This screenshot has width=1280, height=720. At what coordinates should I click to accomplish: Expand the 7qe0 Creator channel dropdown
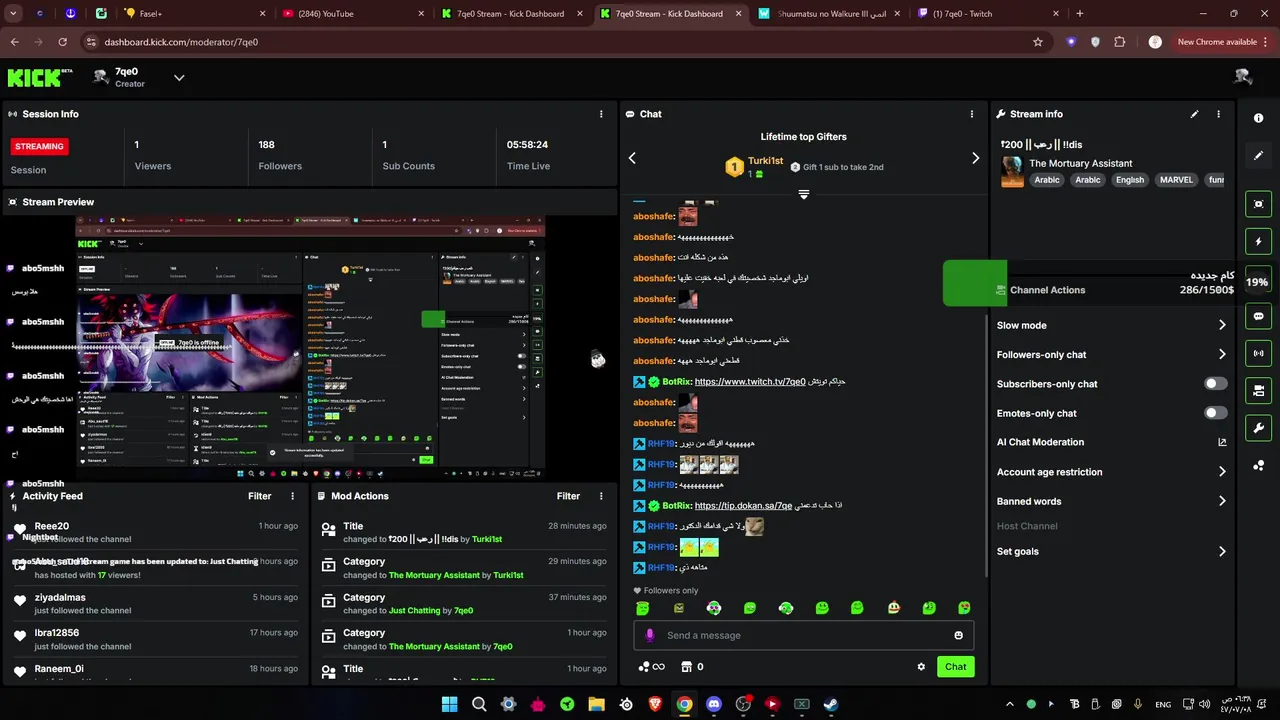pyautogui.click(x=179, y=77)
